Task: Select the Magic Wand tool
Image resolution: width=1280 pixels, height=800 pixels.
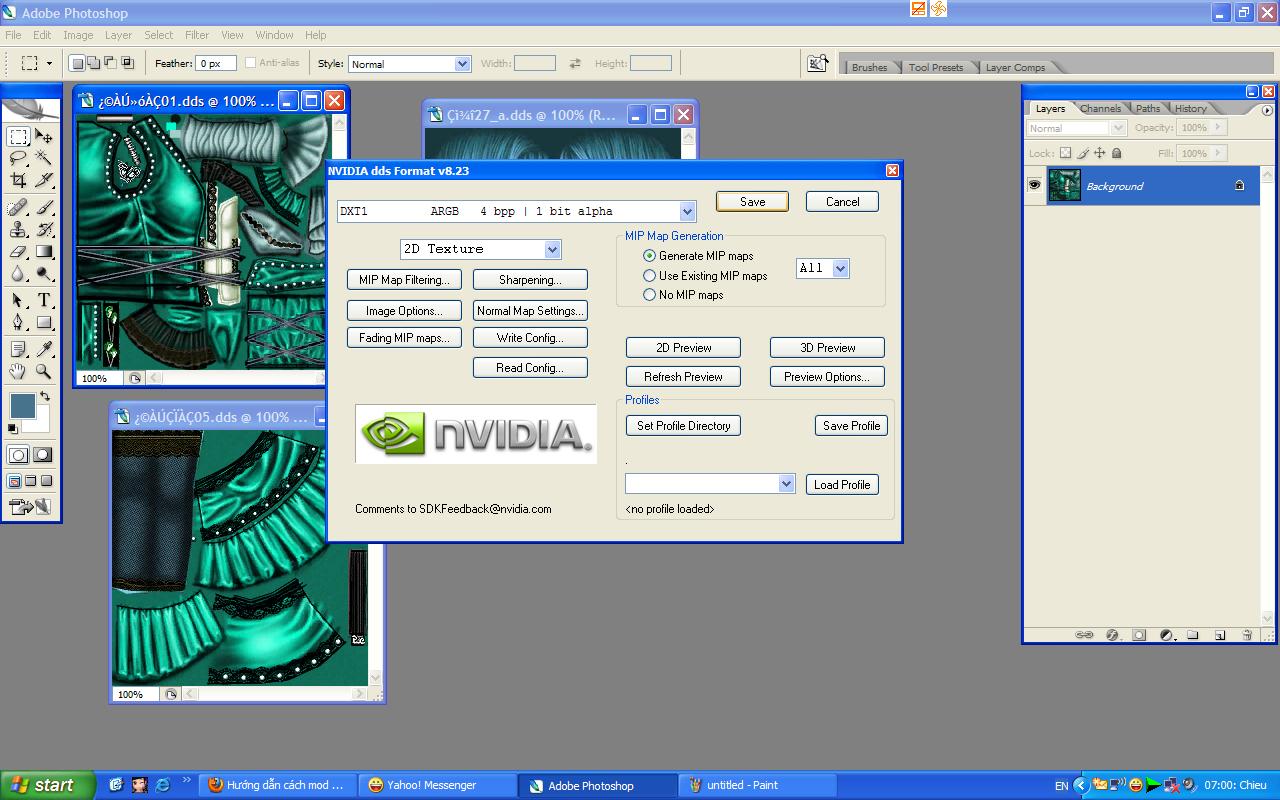Action: tap(44, 158)
